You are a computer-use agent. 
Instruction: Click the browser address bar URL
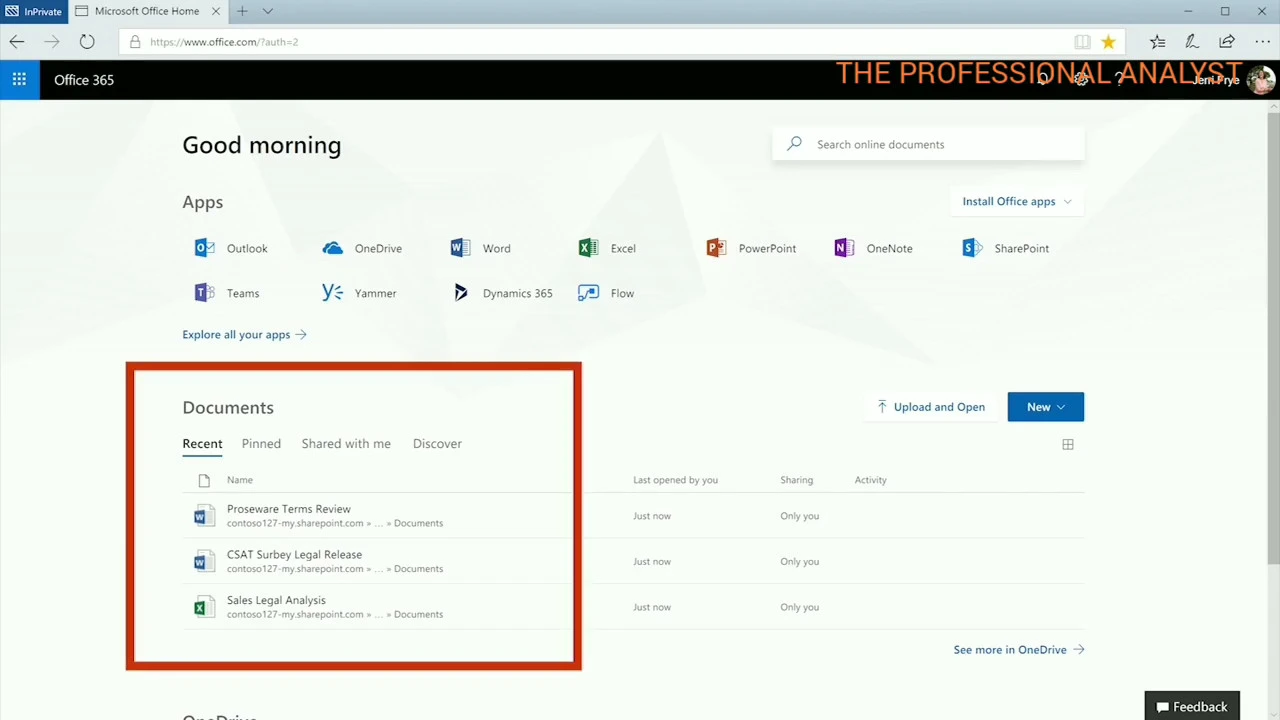point(224,42)
